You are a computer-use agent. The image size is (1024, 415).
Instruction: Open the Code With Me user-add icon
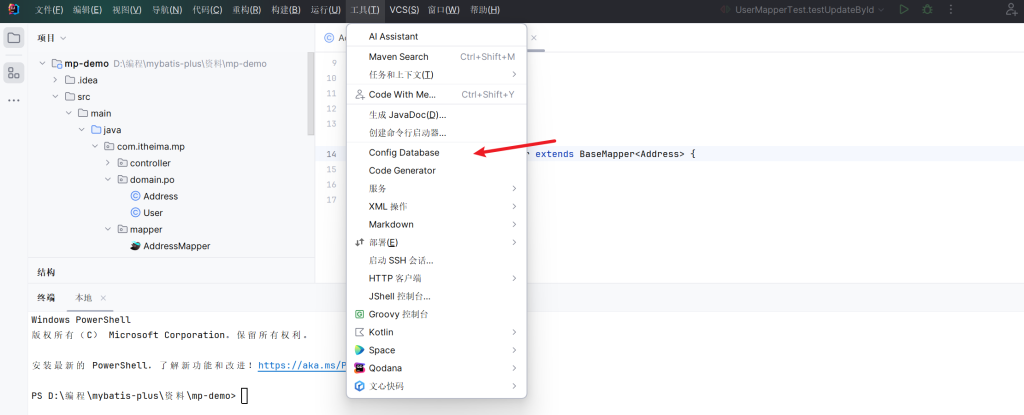click(x=360, y=95)
